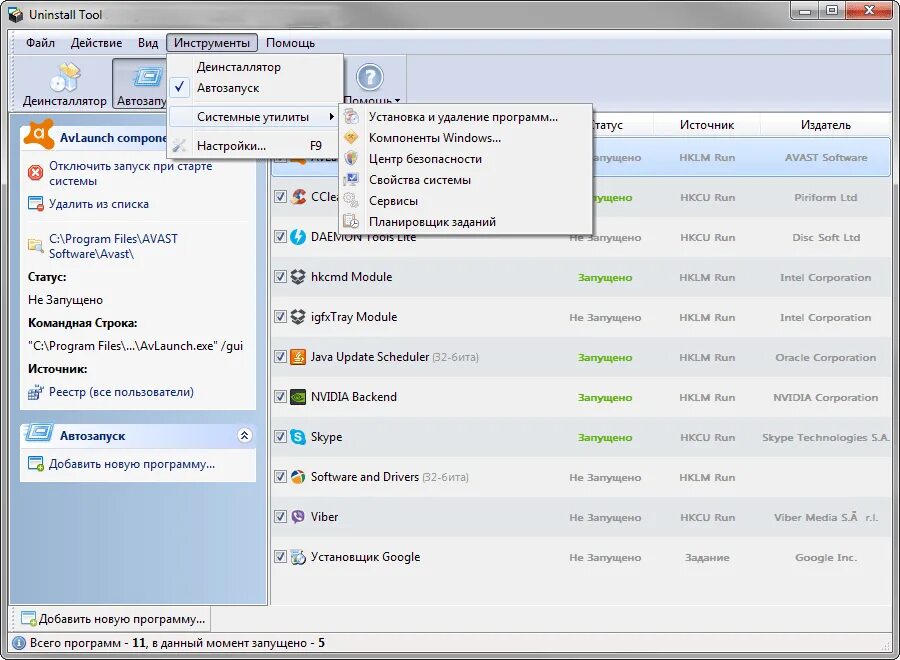The height and width of the screenshot is (660, 900).
Task: Uncheck the Software and Drivers checkbox
Action: click(x=280, y=476)
